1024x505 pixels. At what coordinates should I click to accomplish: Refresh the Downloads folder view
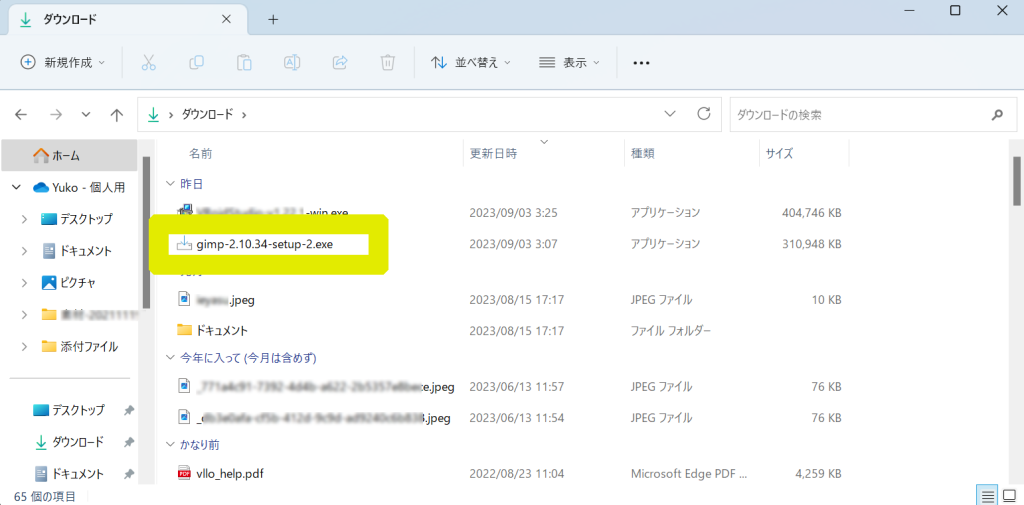click(x=703, y=114)
